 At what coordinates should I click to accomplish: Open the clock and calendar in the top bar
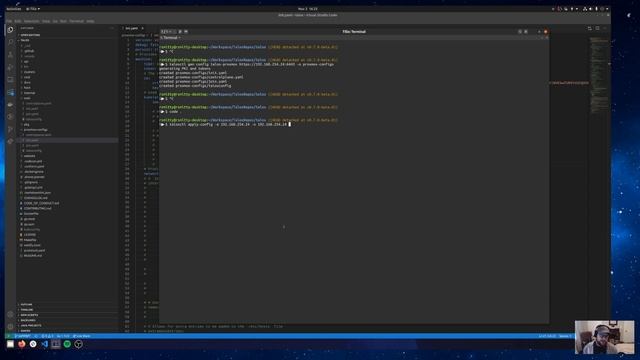click(307, 9)
